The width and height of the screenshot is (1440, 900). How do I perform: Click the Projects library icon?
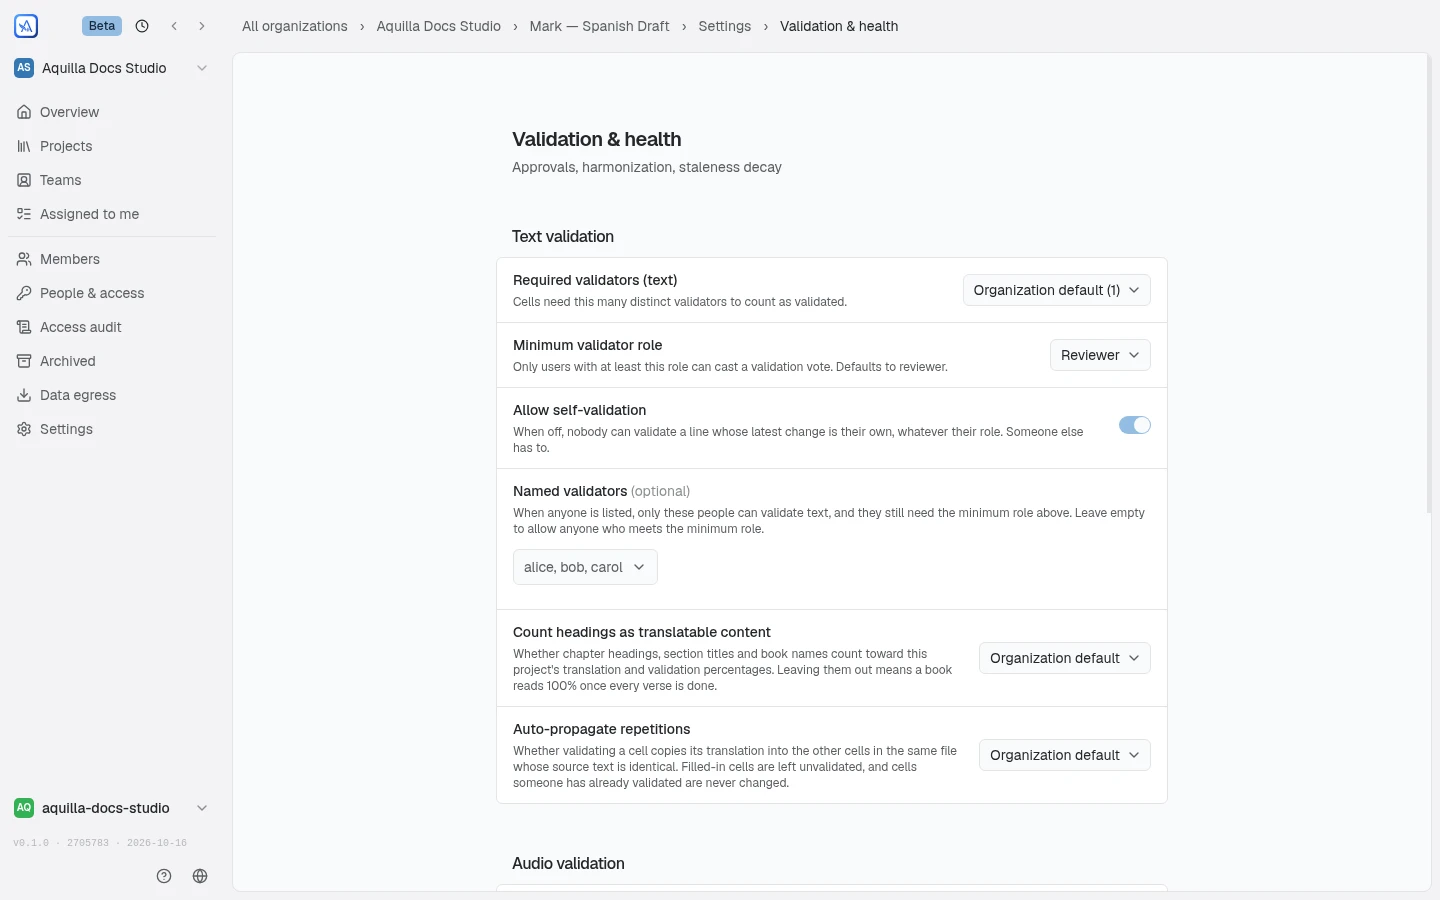(24, 146)
